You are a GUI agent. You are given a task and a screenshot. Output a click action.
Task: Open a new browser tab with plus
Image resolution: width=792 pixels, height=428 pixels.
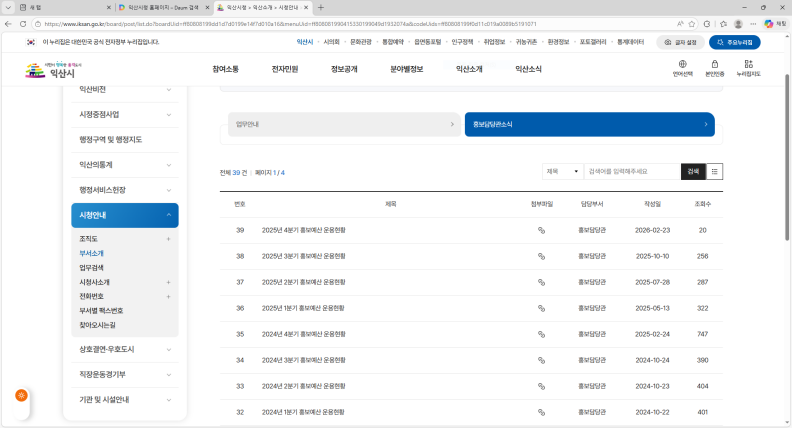point(321,8)
